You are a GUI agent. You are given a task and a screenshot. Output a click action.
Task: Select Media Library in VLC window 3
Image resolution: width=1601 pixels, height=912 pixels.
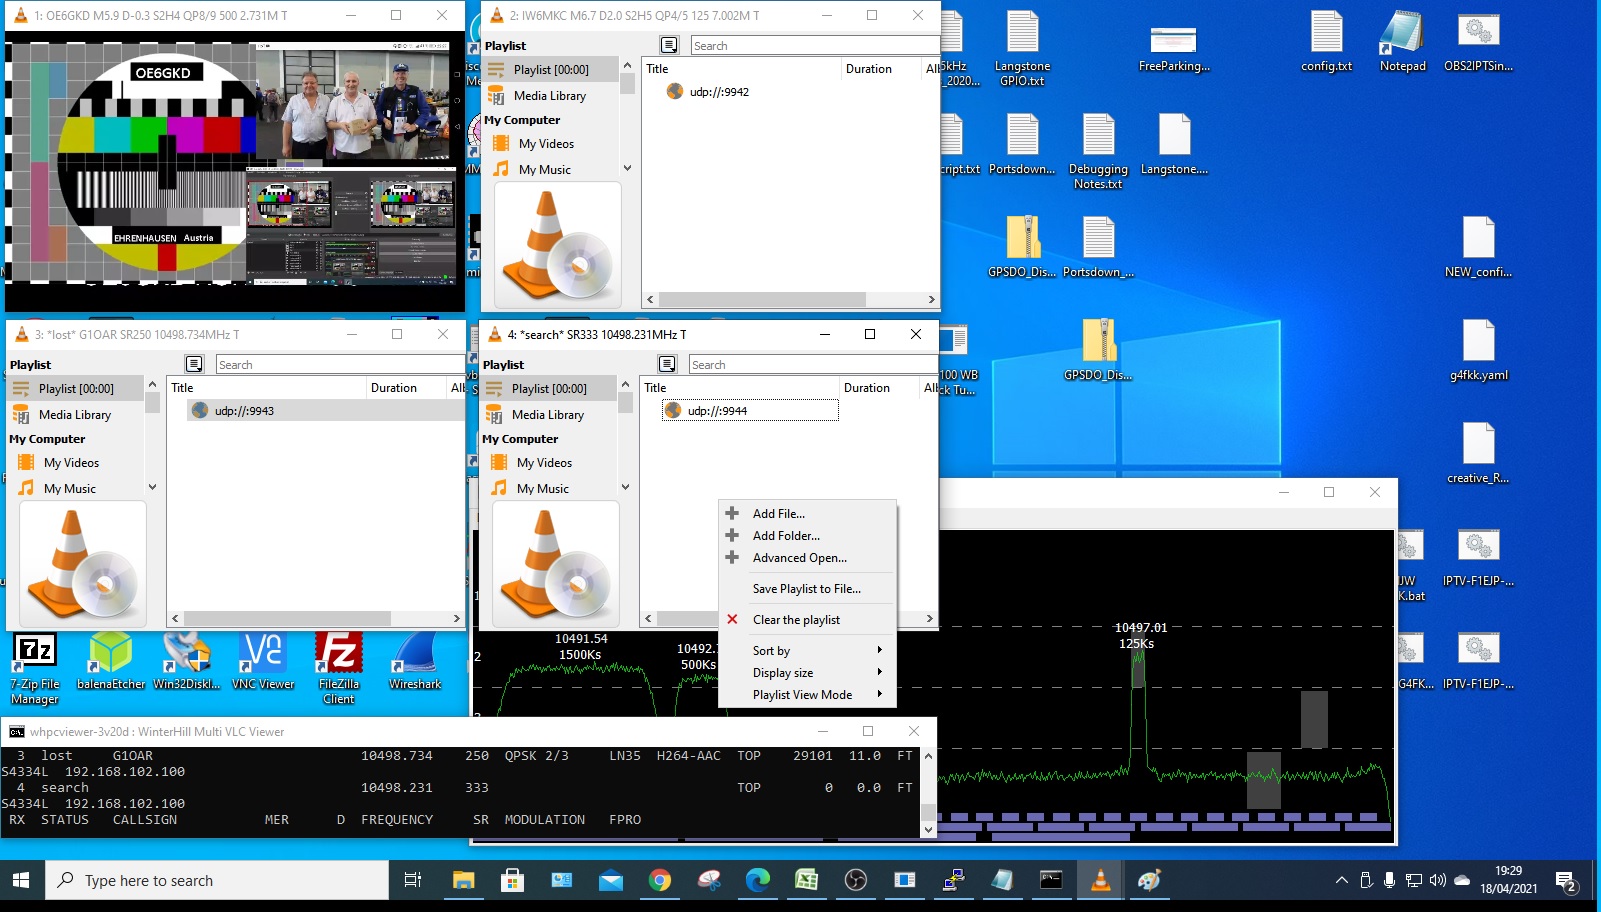pos(74,415)
